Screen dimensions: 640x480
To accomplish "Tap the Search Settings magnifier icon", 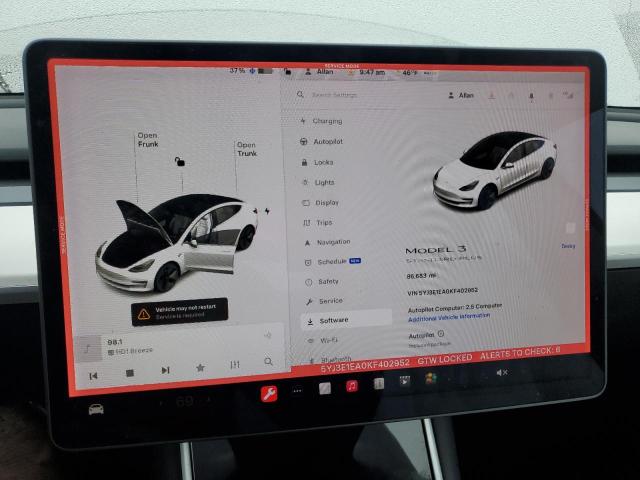I will tap(300, 94).
